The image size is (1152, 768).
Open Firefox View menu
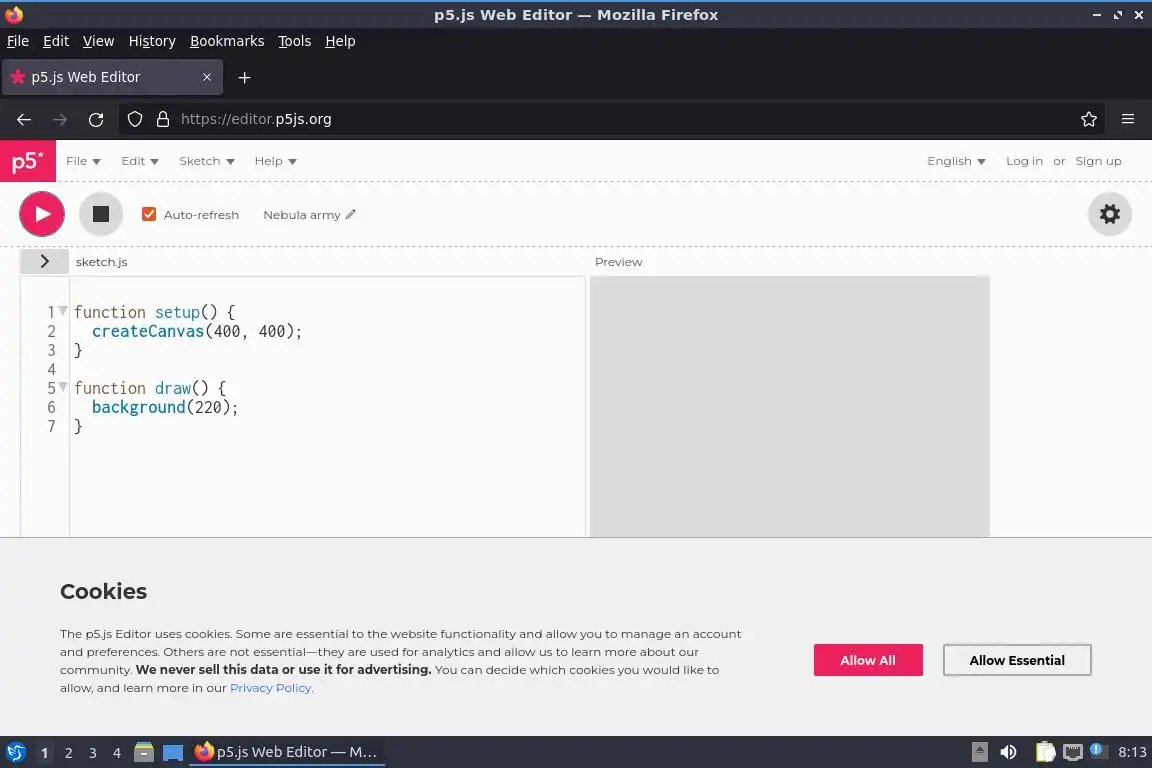(x=98, y=41)
